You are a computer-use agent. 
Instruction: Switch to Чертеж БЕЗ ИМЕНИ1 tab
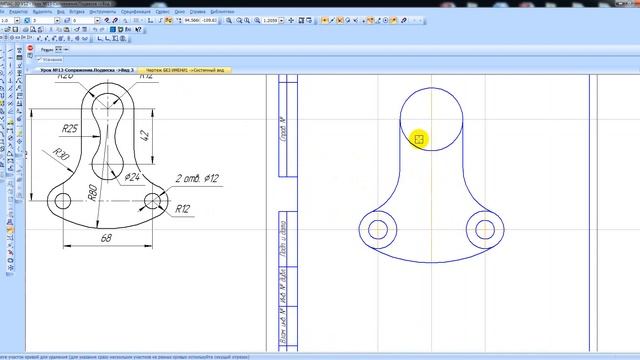[184, 70]
